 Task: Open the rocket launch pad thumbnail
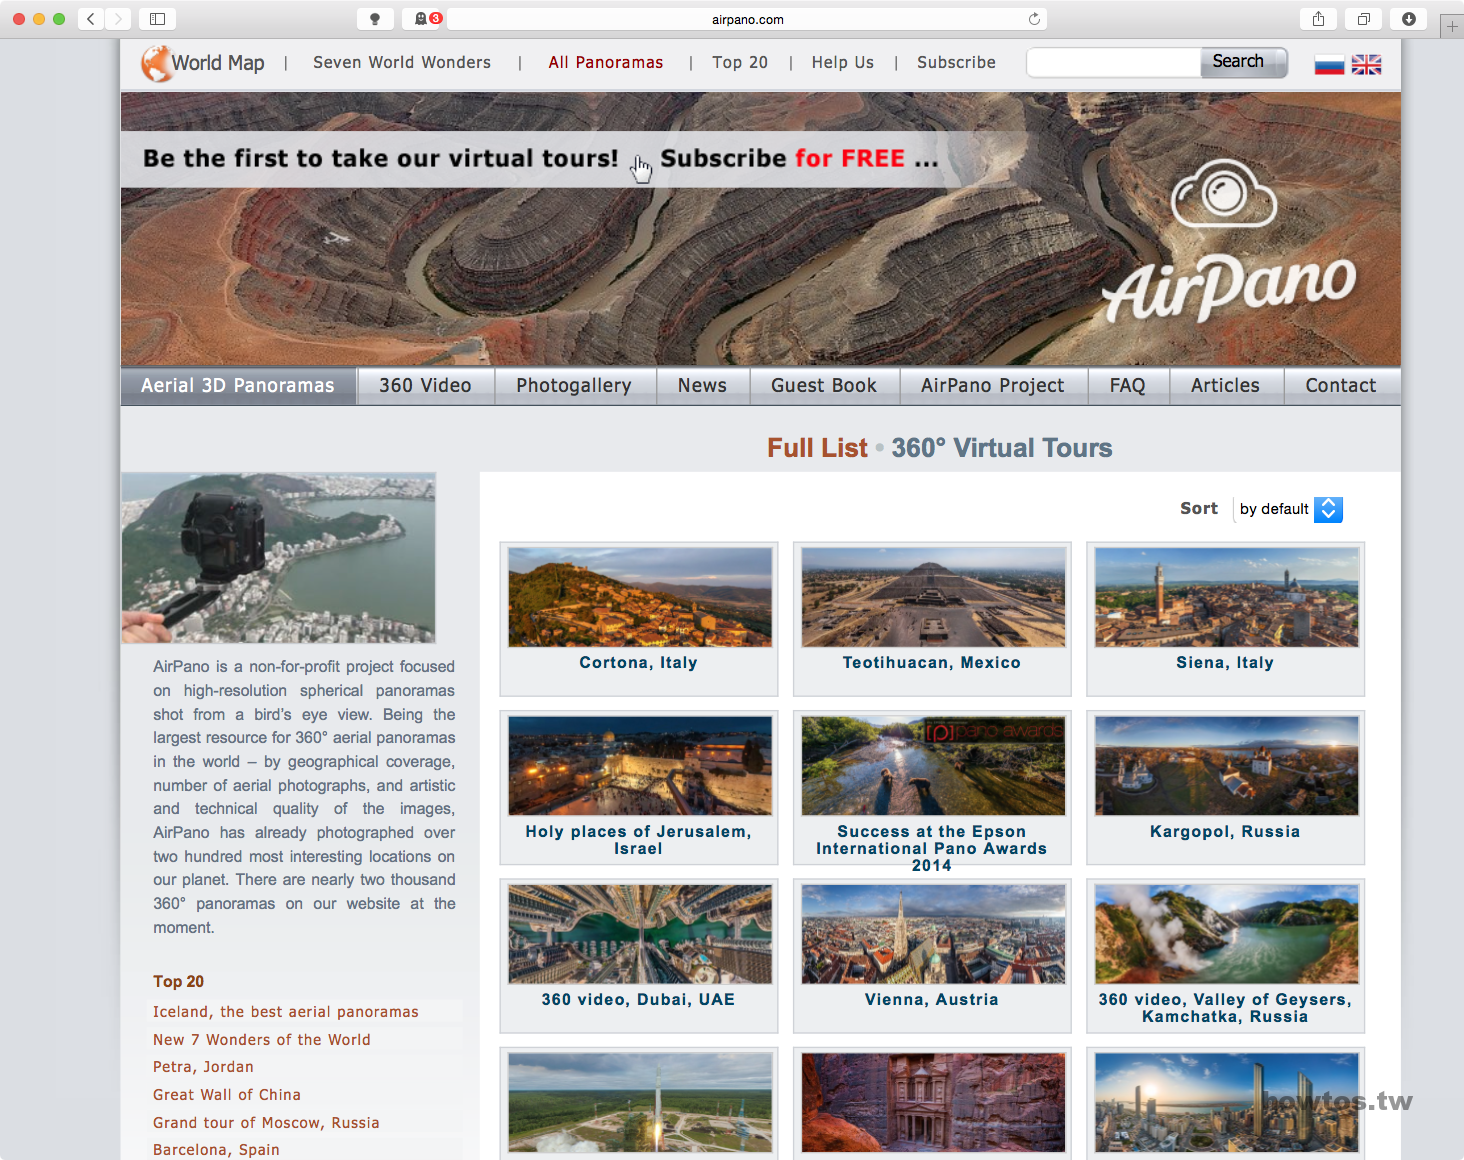(640, 1102)
